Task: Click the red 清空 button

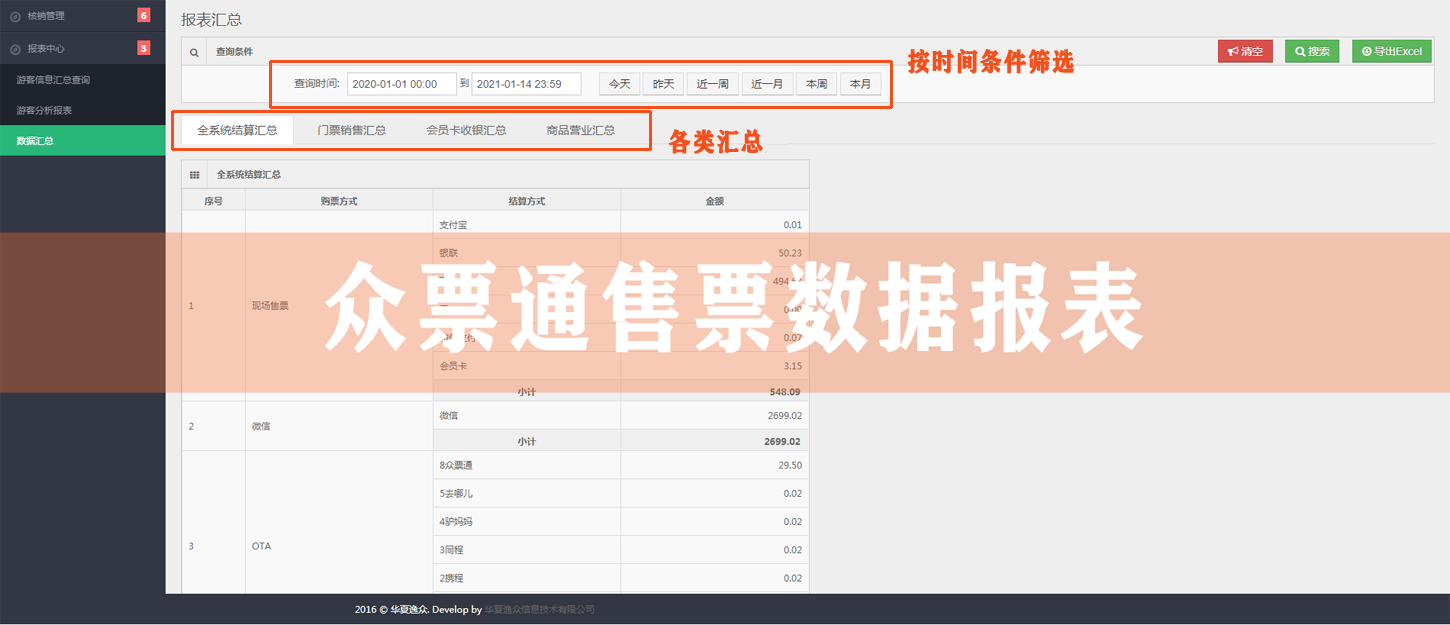Action: coord(1245,51)
